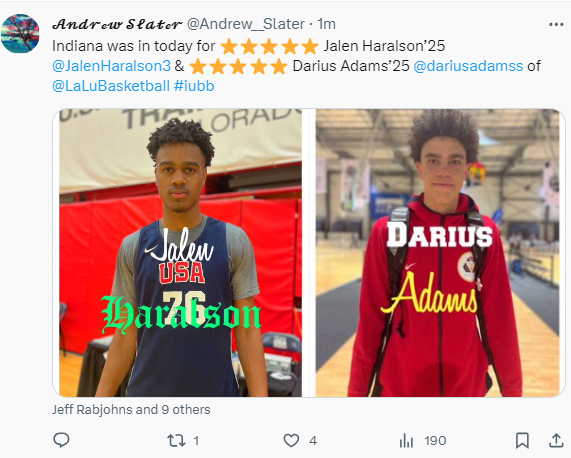571x458 pixels.
Task: Open the #iubb hashtag
Action: (x=194, y=86)
